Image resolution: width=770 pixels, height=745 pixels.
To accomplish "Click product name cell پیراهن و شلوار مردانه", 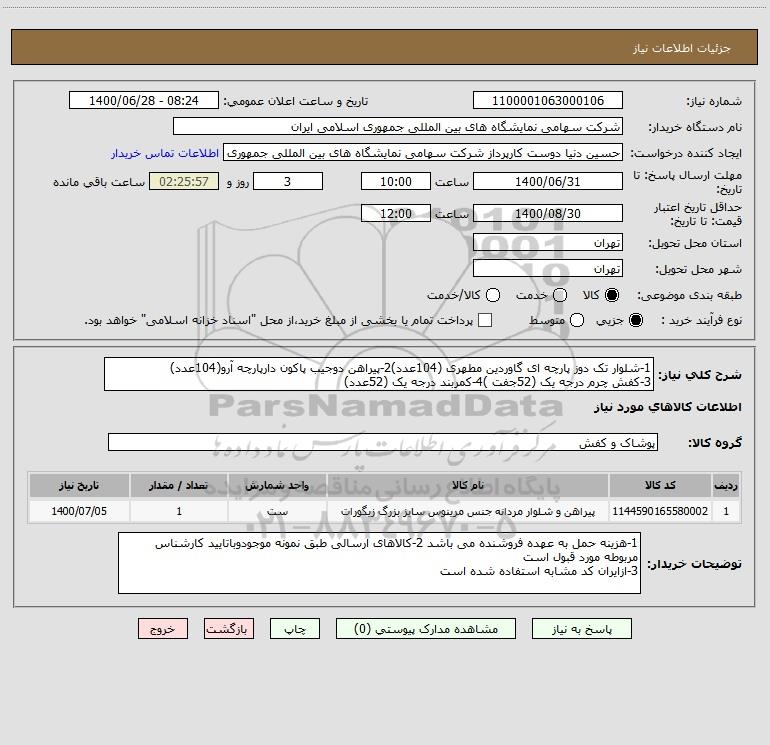I will pos(468,511).
